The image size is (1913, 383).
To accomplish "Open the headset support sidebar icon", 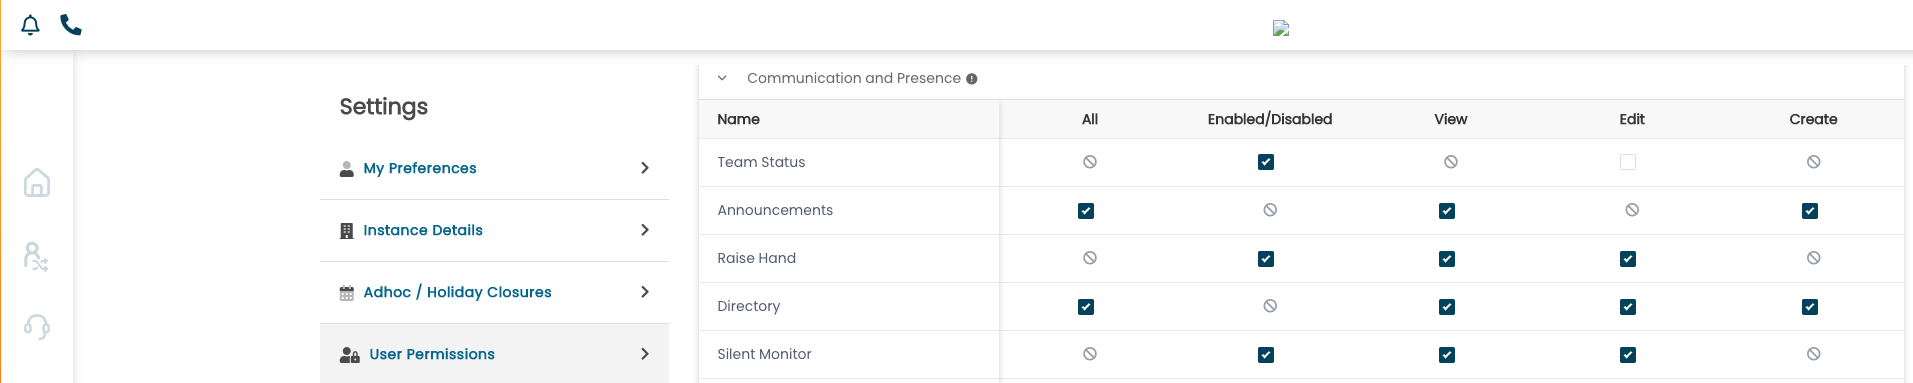I will [37, 326].
